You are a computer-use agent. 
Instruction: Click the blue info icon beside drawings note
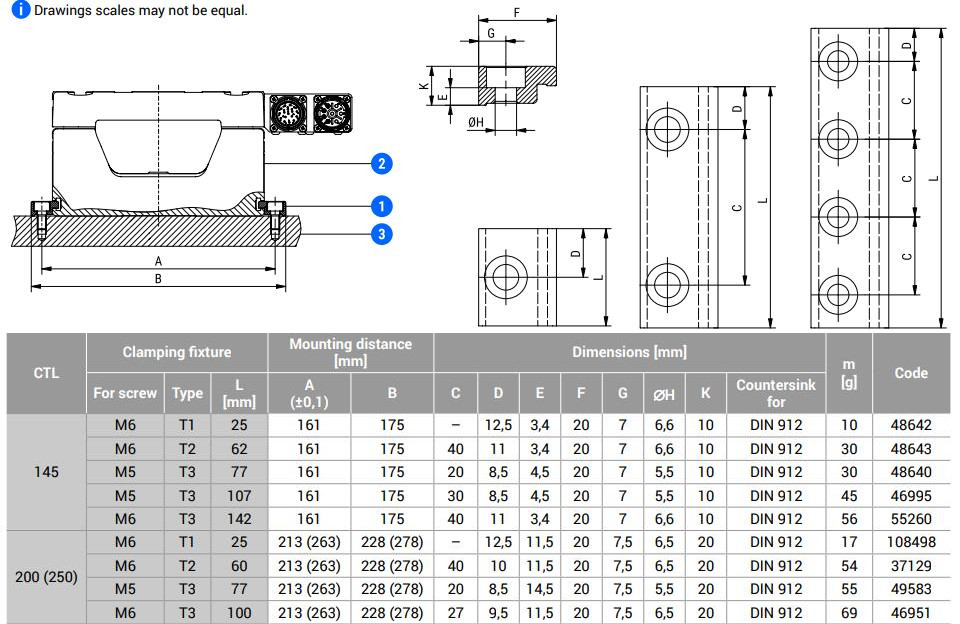(x=20, y=10)
